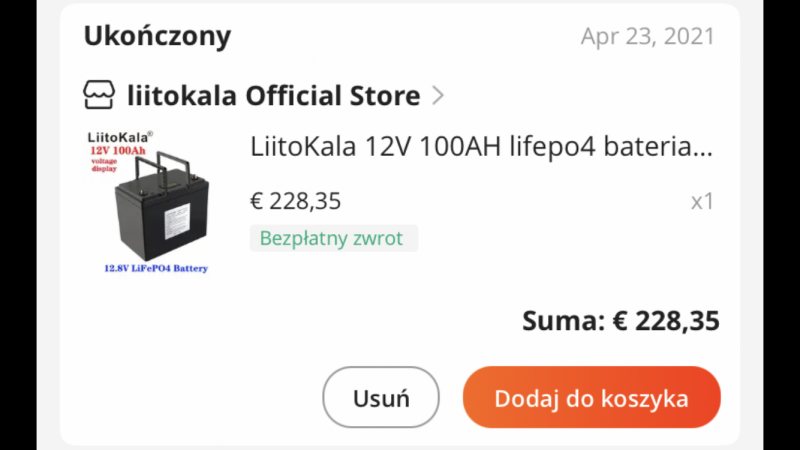This screenshot has width=800, height=450.
Task: Open the liitokala Official Store link
Action: click(273, 97)
